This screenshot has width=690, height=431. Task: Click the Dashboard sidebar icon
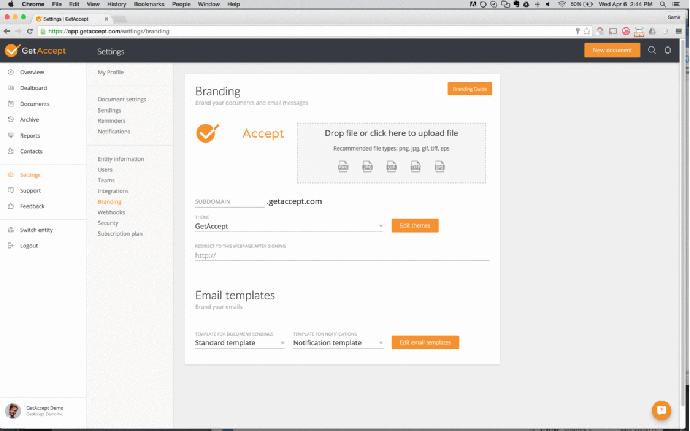click(x=11, y=88)
